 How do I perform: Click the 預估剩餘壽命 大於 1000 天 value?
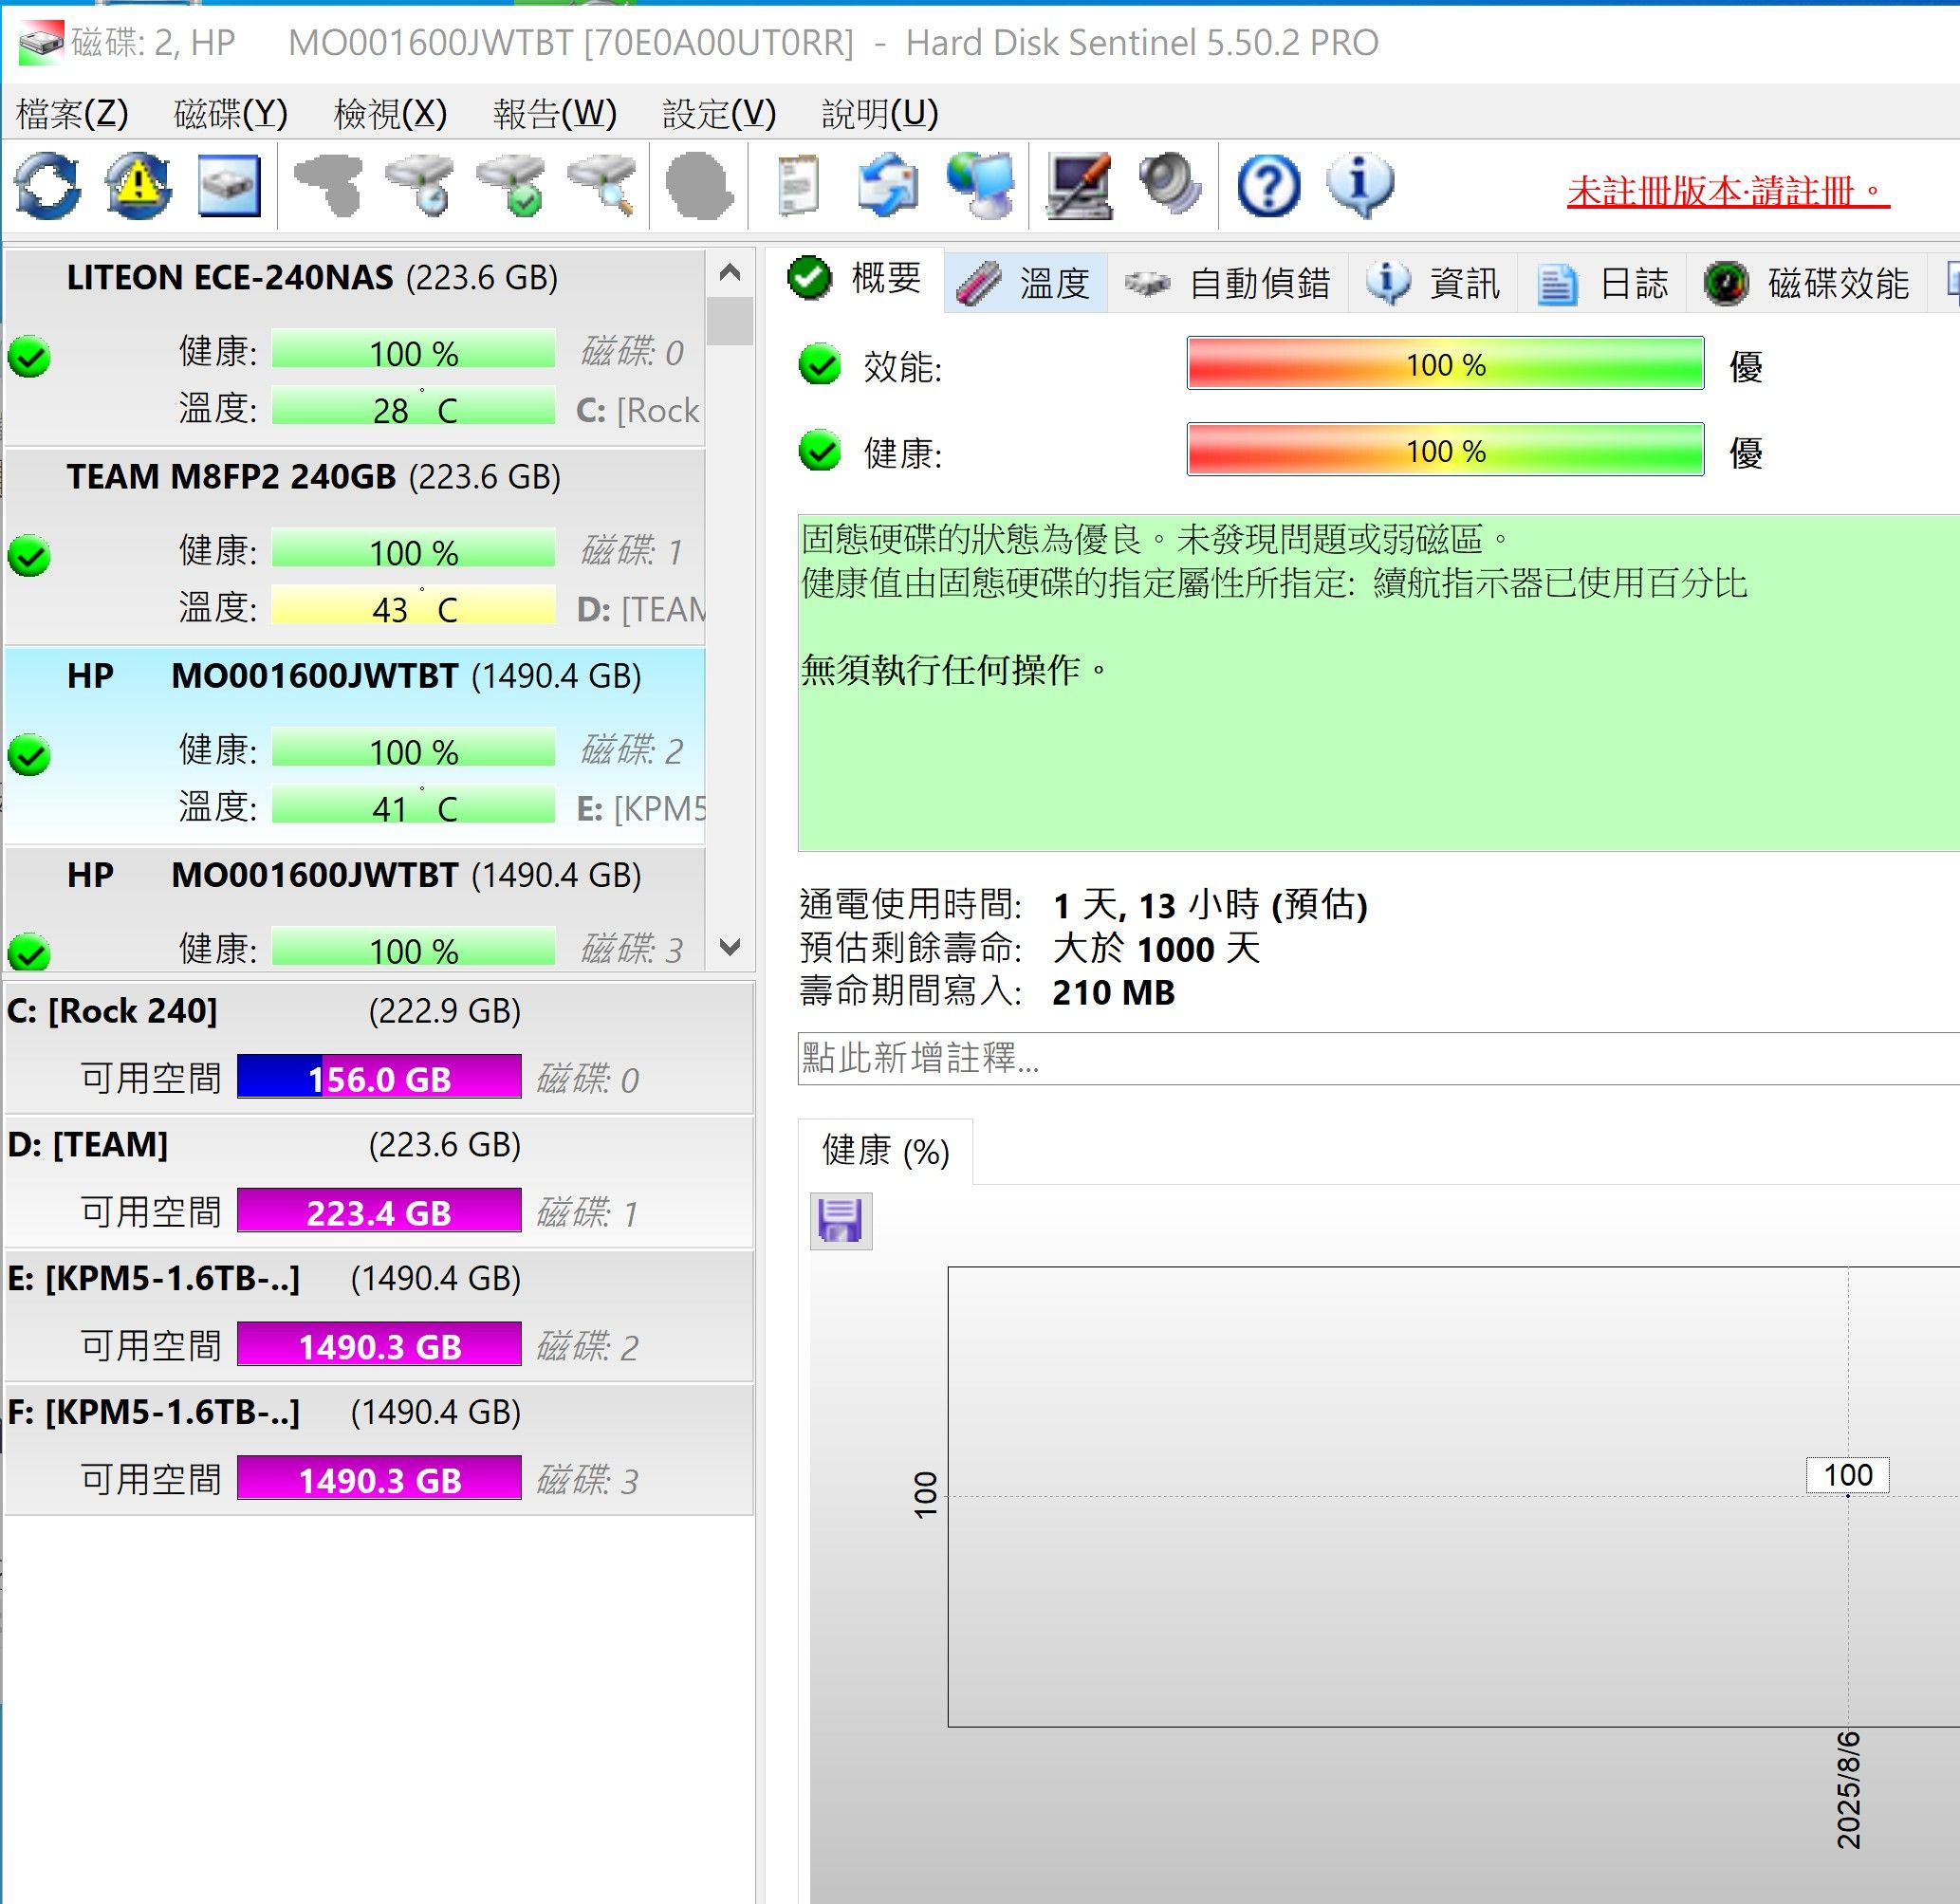coord(1156,949)
